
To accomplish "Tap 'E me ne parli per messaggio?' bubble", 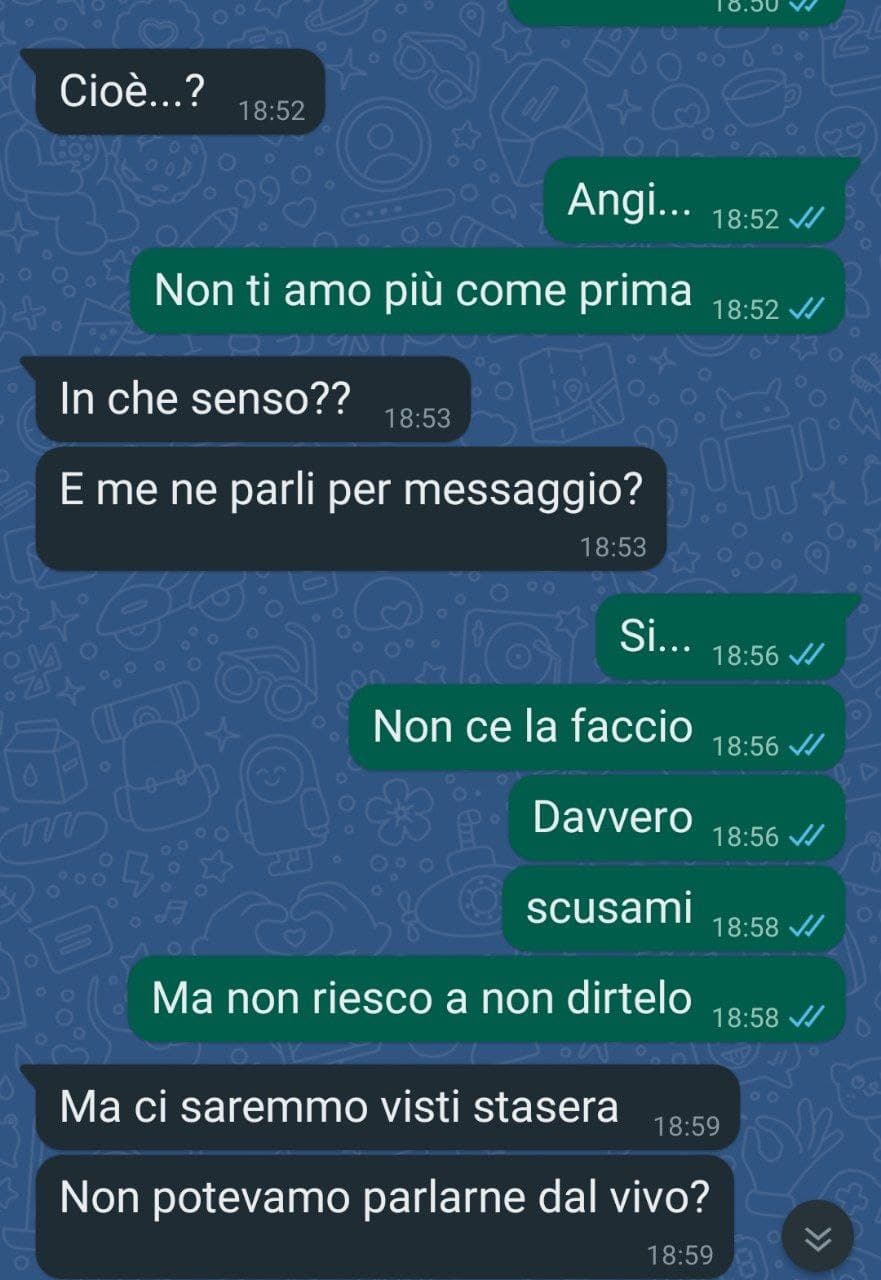I will (x=350, y=509).
